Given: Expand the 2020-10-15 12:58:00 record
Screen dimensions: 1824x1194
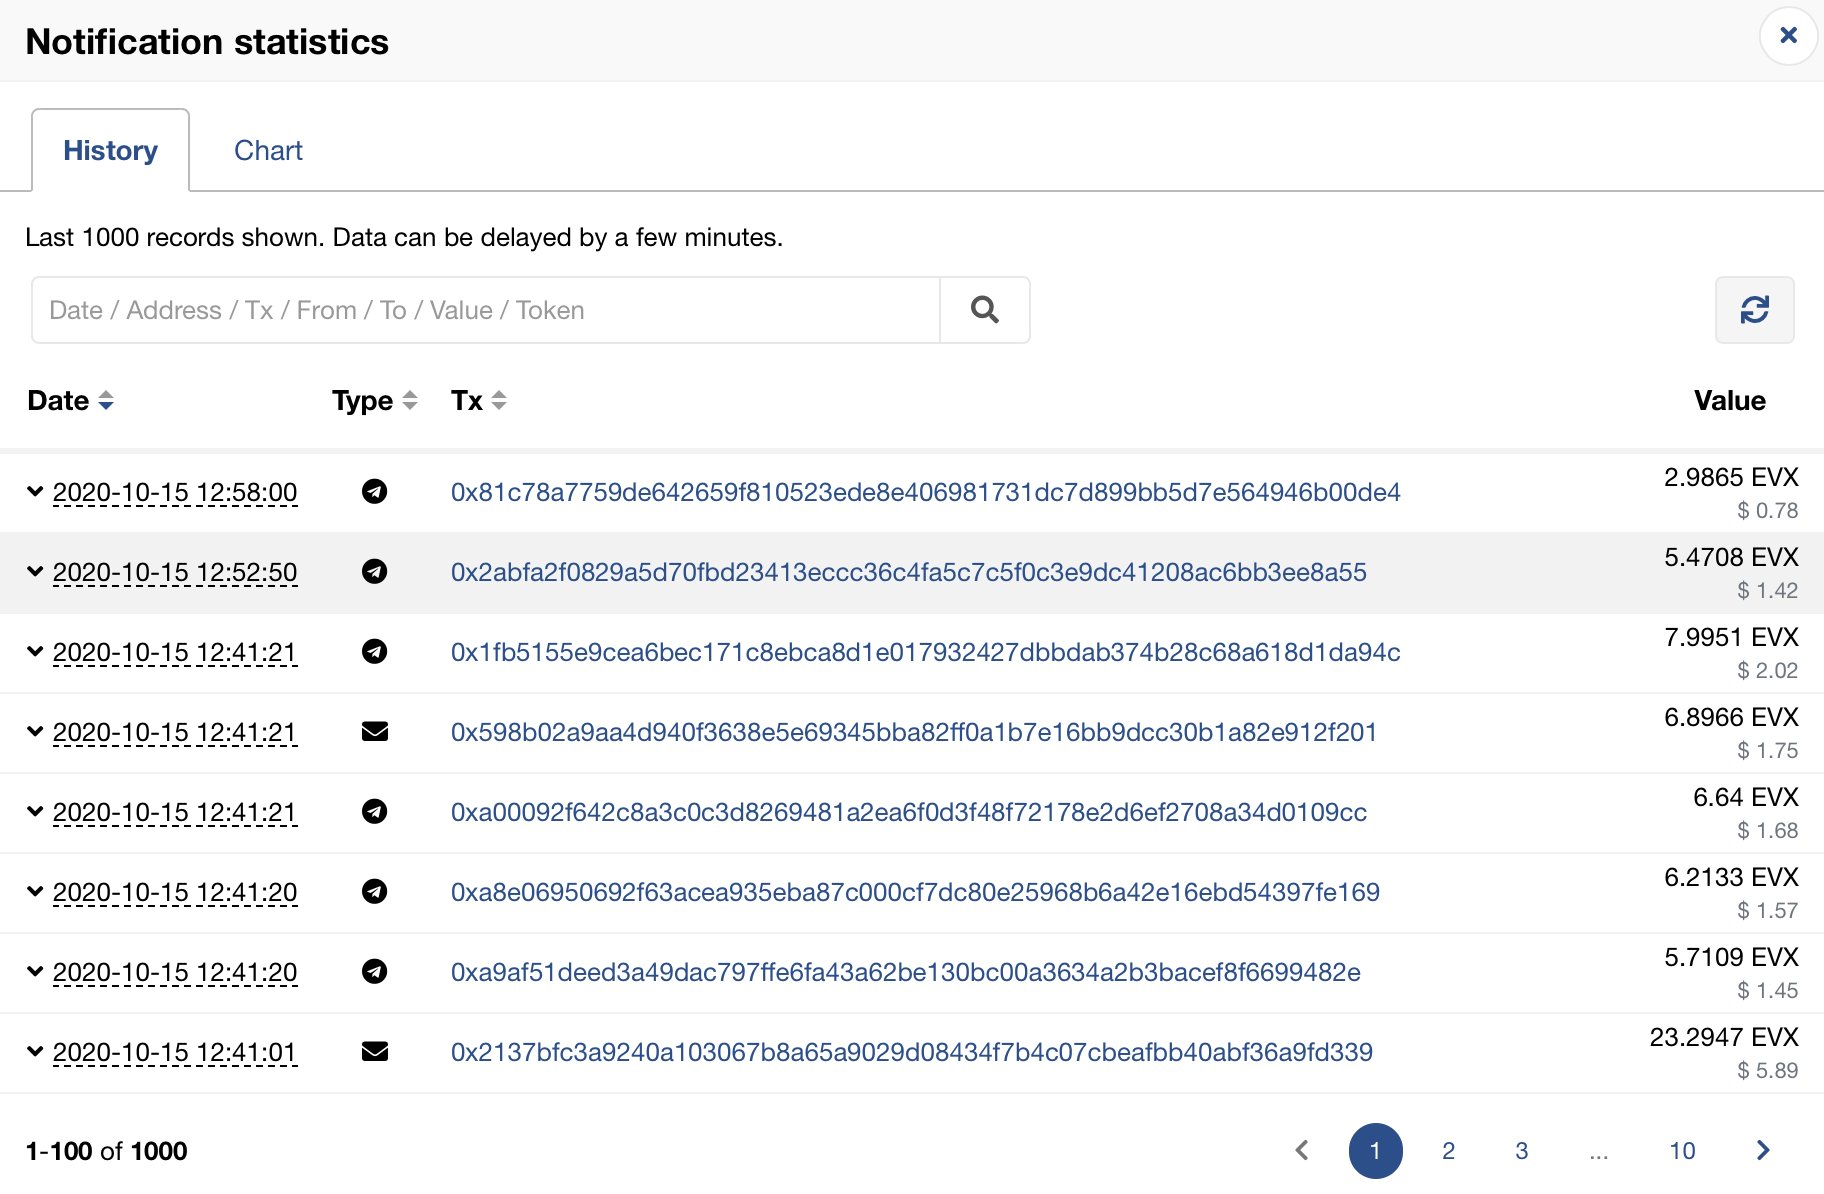Looking at the screenshot, I should (35, 492).
